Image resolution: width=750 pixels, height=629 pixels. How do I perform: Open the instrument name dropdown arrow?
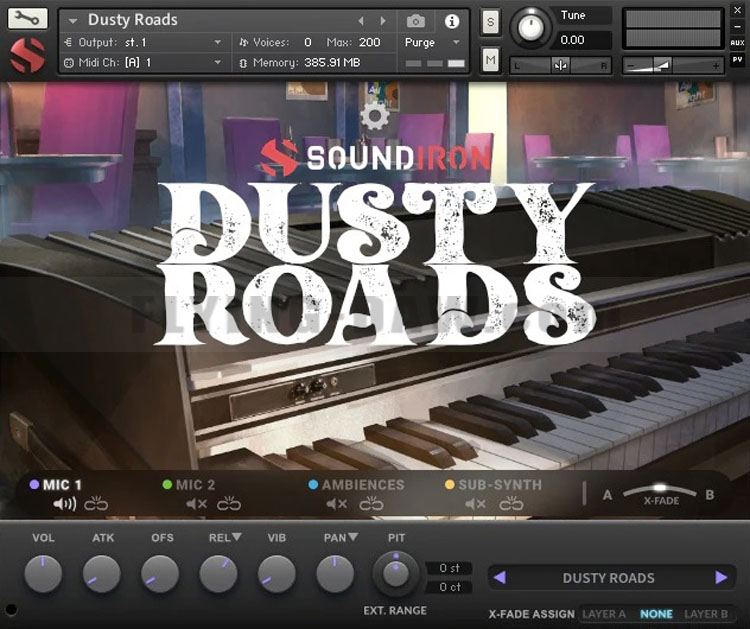73,21
